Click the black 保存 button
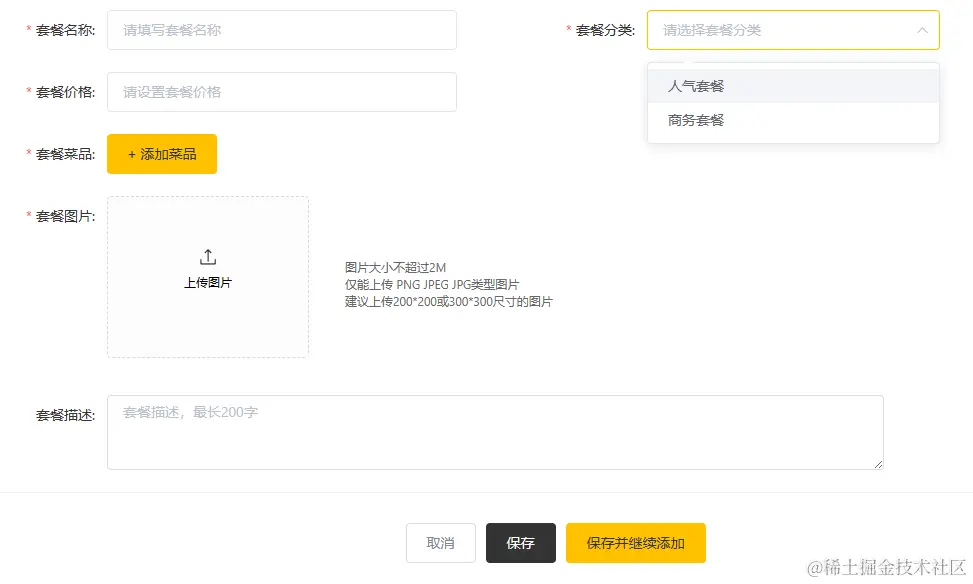This screenshot has height=584, width=973. click(x=521, y=543)
